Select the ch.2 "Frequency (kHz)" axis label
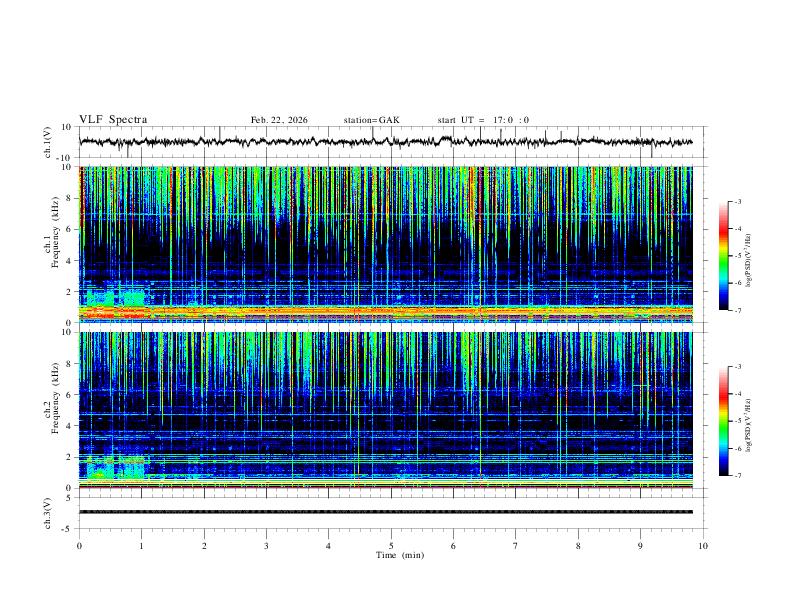 55,397
